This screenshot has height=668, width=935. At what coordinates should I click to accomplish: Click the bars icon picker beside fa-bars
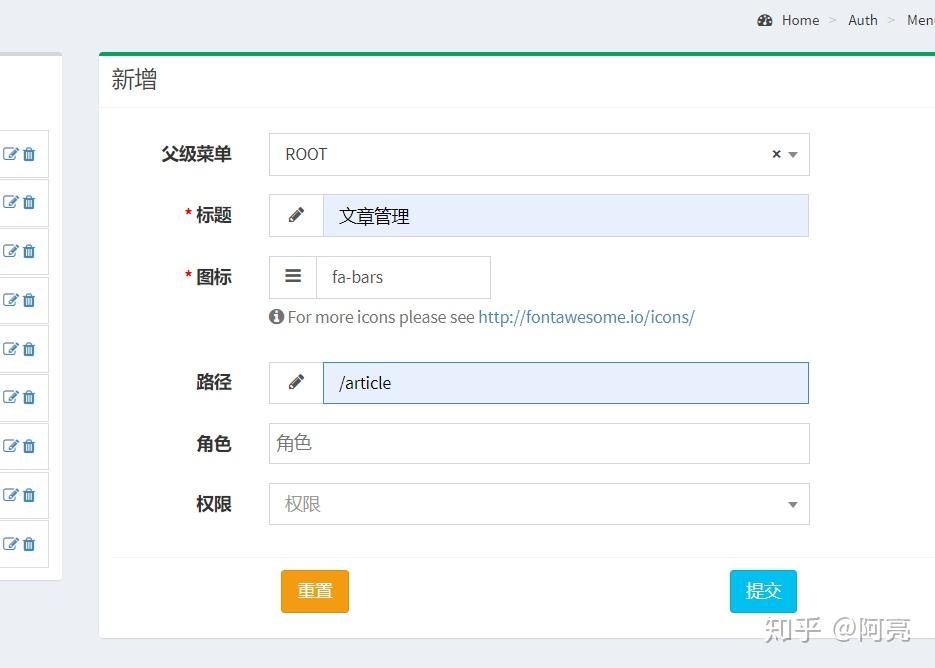(293, 277)
